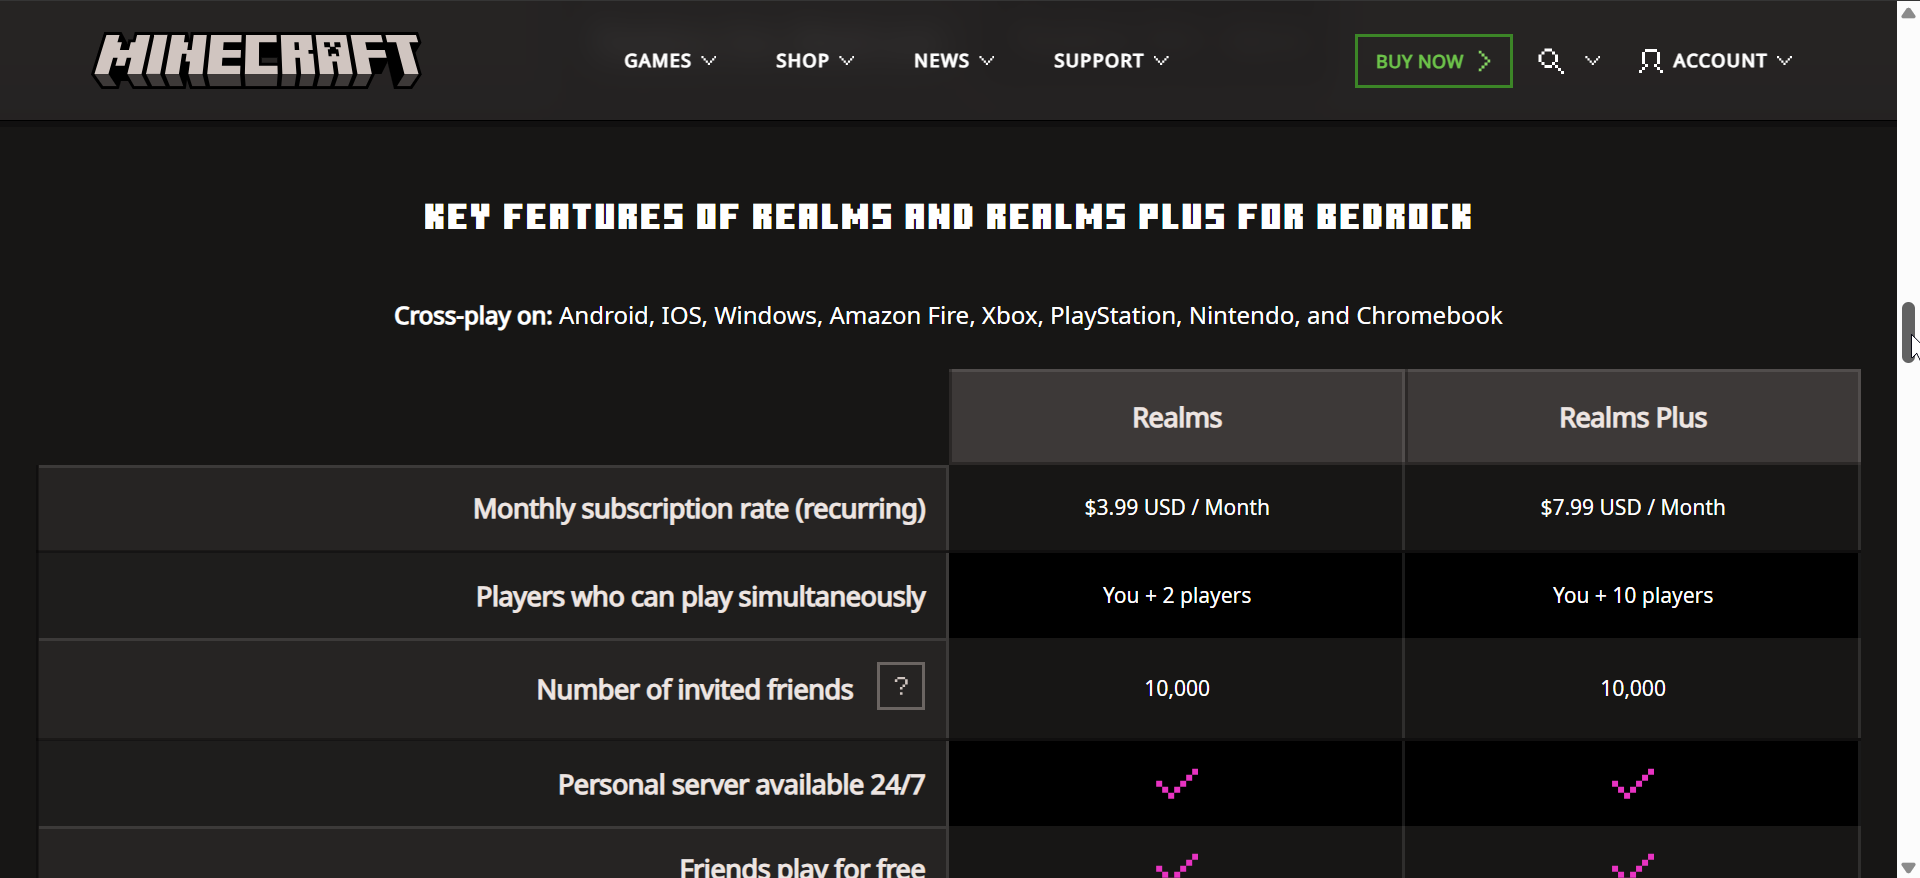Click the Realms column header

point(1176,417)
